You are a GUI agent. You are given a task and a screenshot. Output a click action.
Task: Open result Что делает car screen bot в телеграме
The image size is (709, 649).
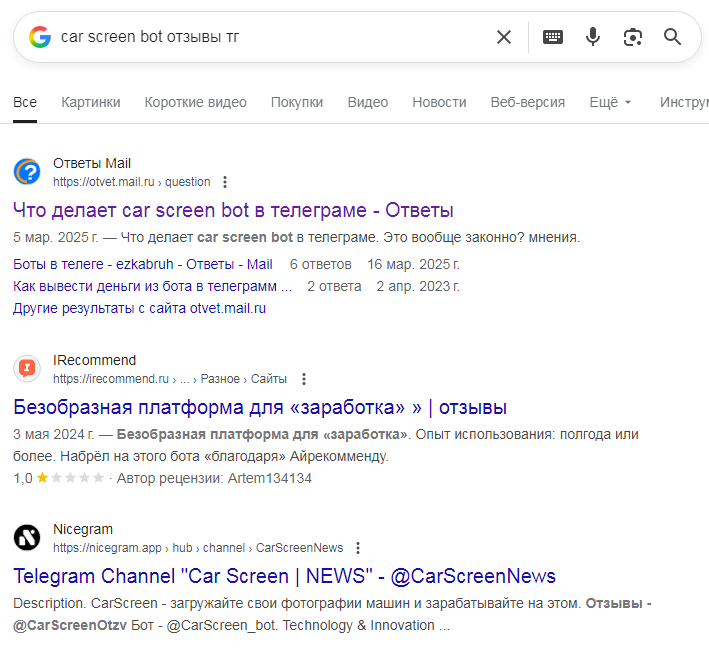coord(233,210)
